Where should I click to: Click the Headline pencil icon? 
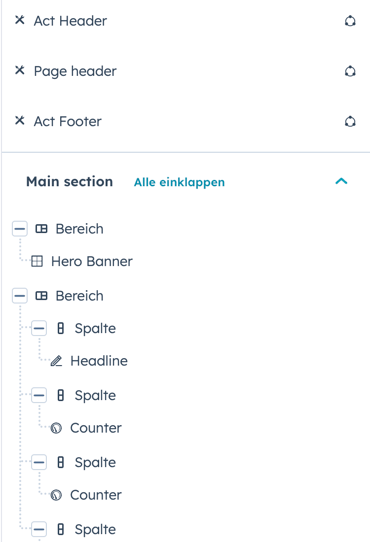(x=56, y=361)
